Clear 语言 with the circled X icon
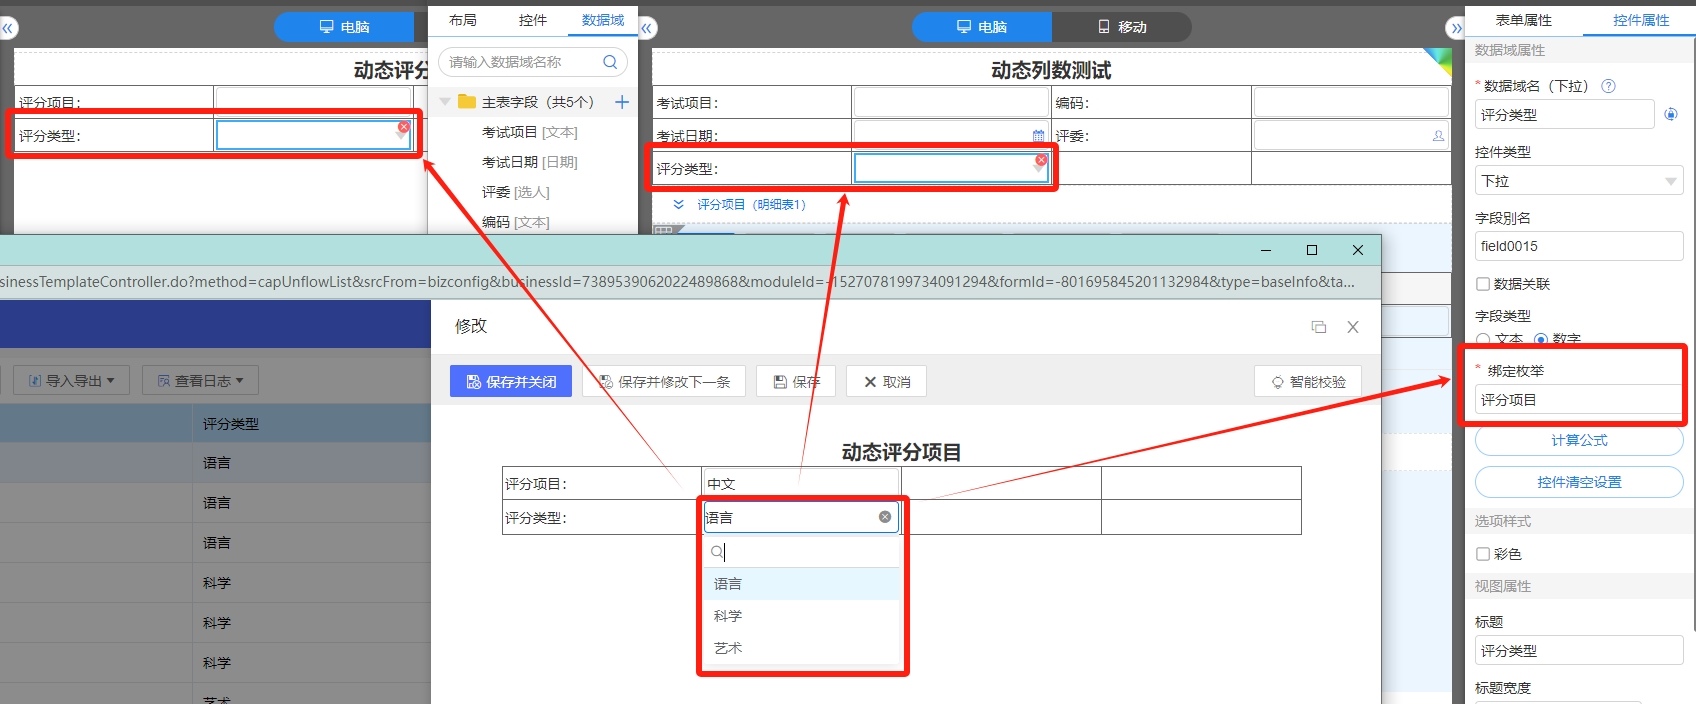Viewport: 1696px width, 704px height. click(x=885, y=517)
